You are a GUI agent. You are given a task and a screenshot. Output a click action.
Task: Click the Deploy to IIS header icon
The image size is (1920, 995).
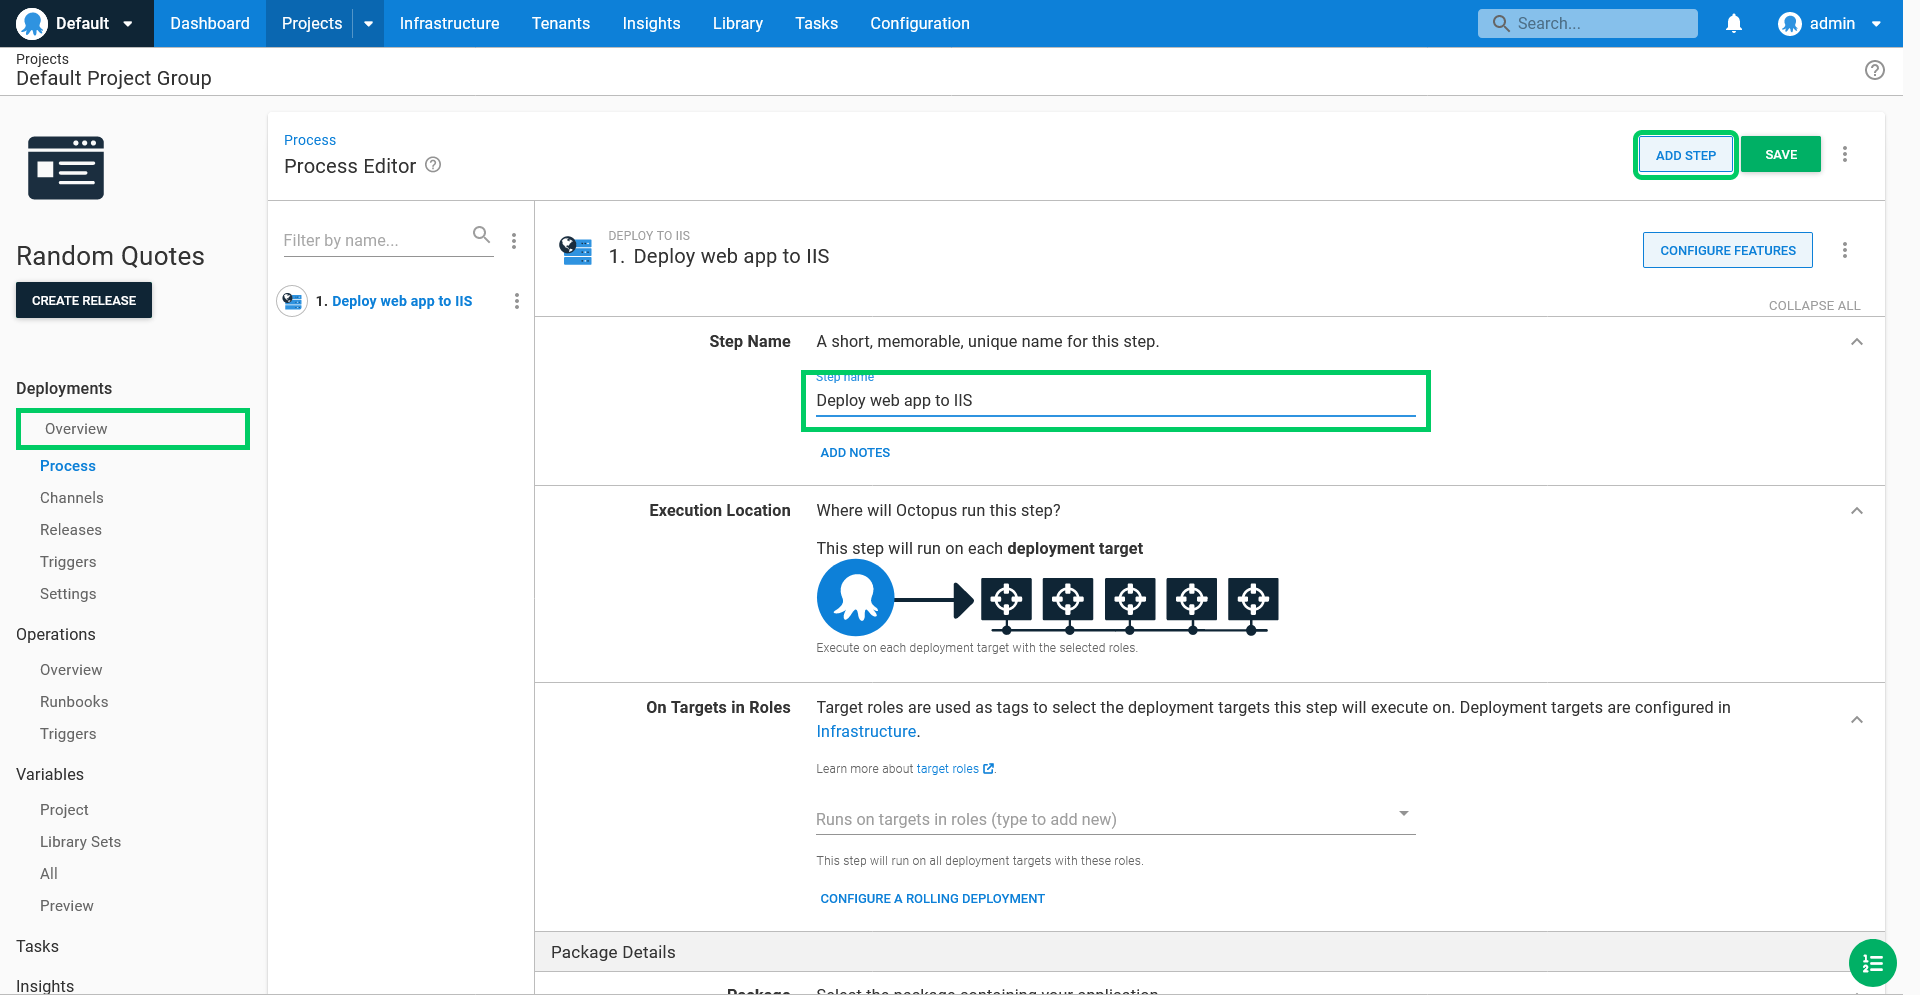pyautogui.click(x=576, y=250)
